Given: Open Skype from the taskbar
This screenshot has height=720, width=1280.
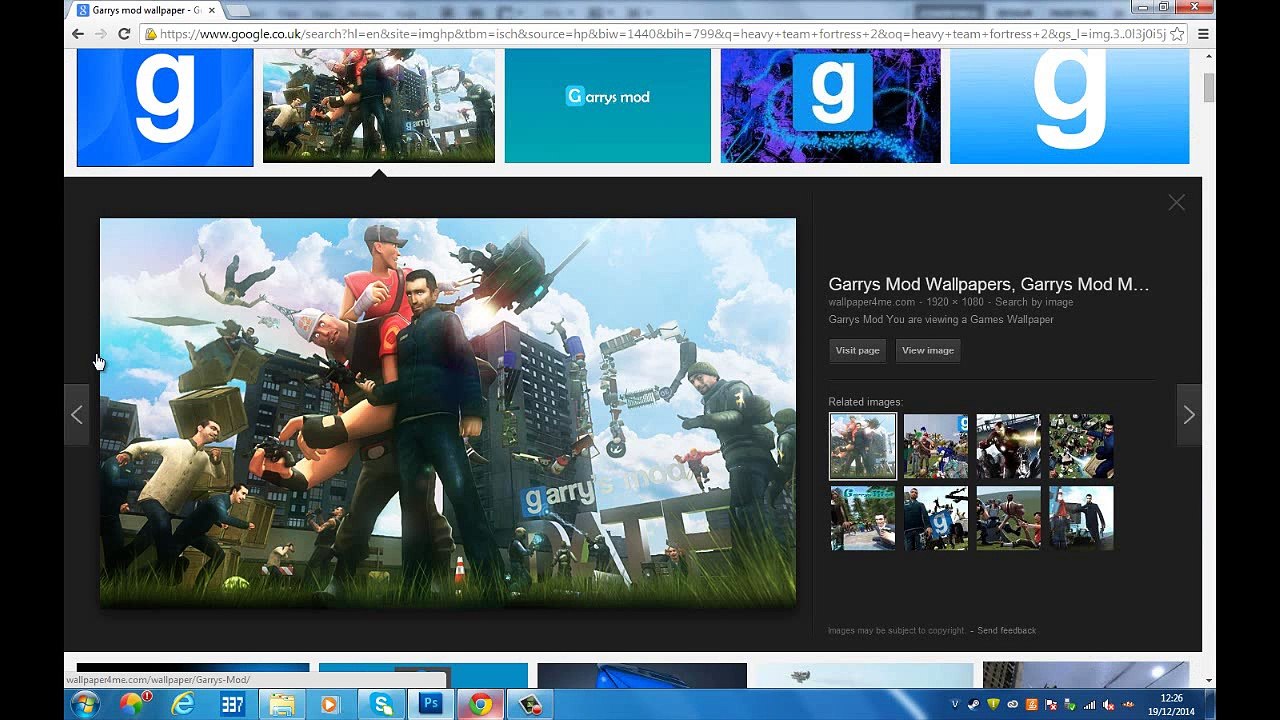Looking at the screenshot, I should pyautogui.click(x=382, y=704).
